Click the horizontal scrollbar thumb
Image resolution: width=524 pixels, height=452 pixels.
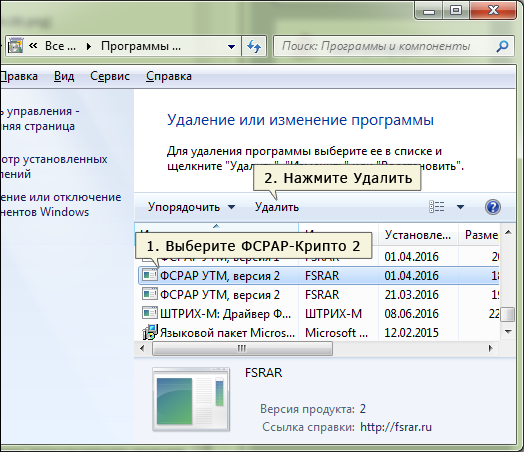coord(242,348)
